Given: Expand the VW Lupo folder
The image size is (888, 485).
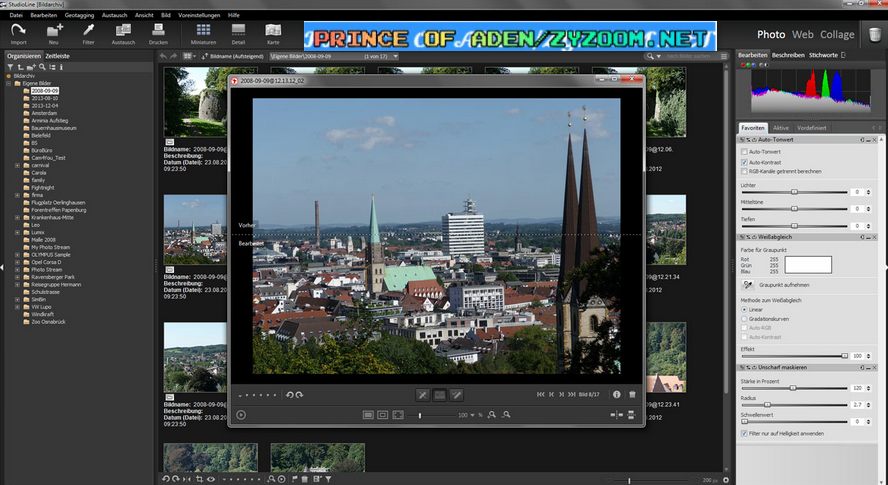Looking at the screenshot, I should click(18, 307).
